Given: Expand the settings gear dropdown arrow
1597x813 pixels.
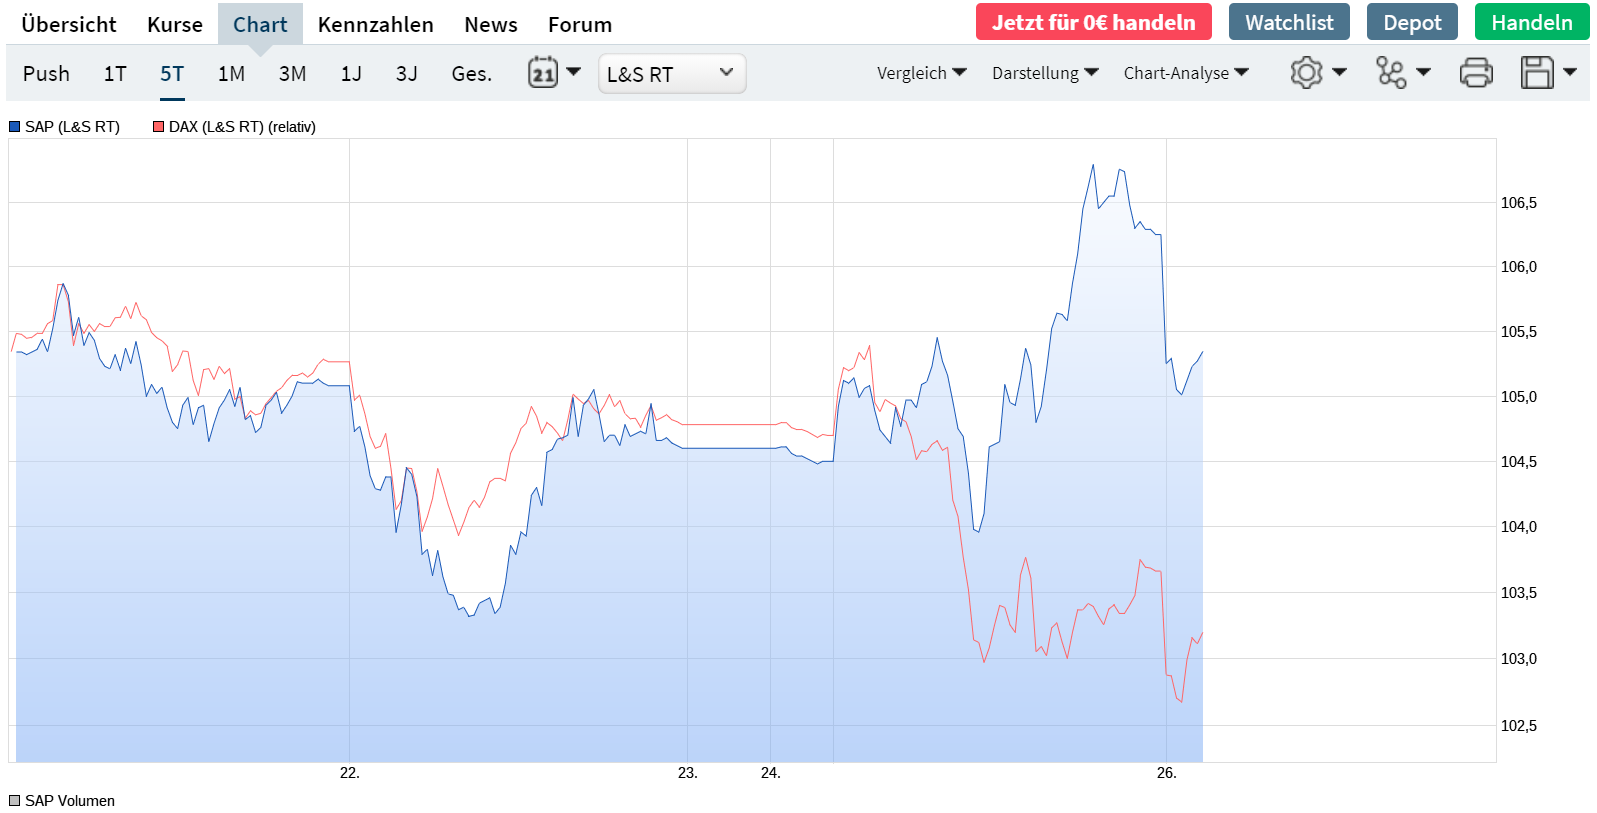Looking at the screenshot, I should point(1339,72).
